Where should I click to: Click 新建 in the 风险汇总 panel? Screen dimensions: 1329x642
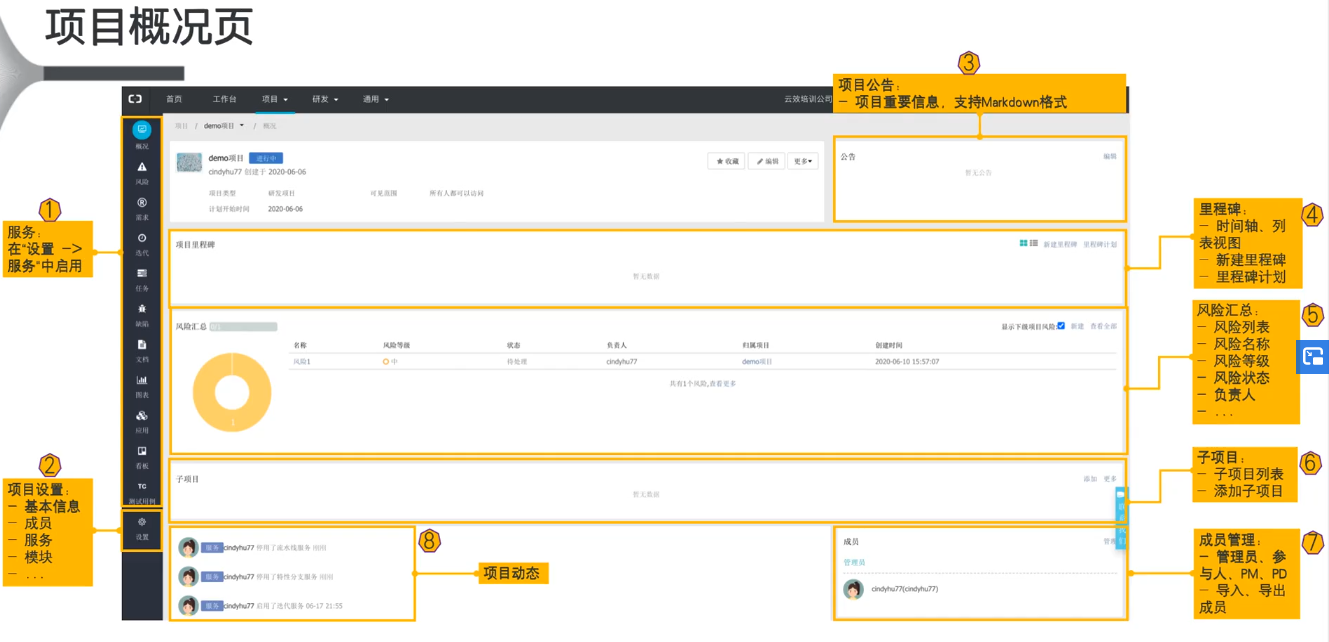pos(1077,326)
